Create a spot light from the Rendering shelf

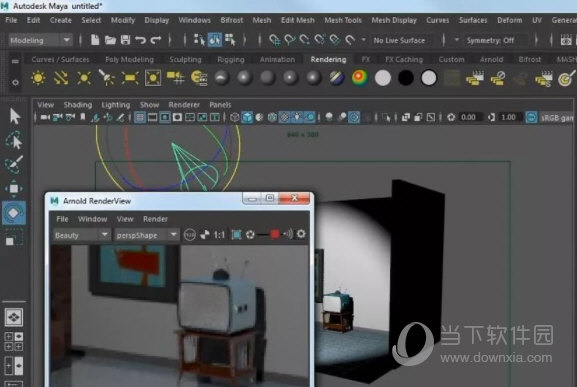[x=107, y=78]
